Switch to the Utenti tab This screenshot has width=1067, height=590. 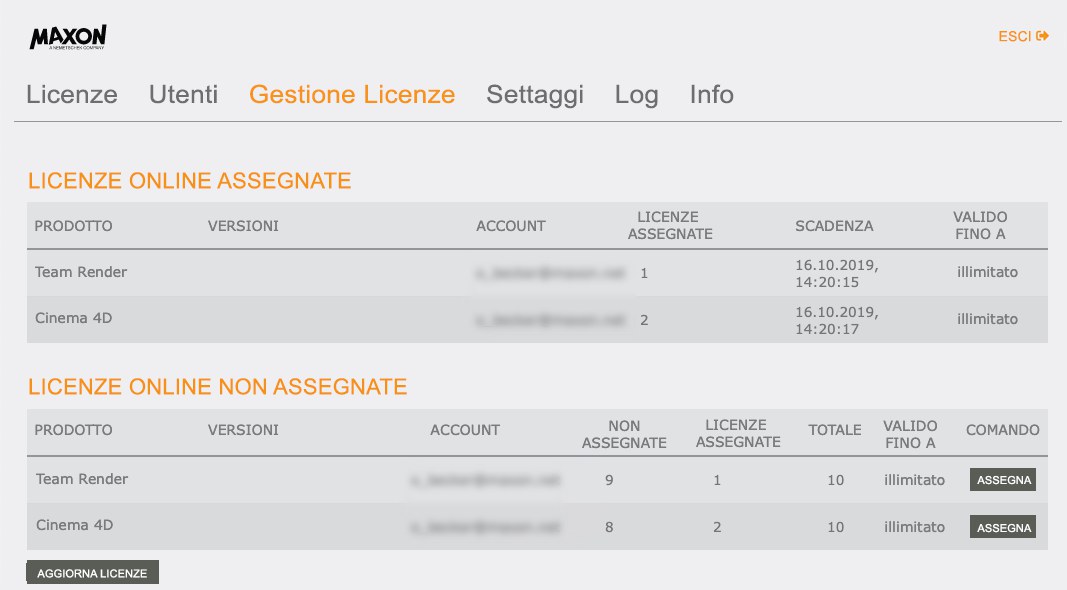(183, 95)
